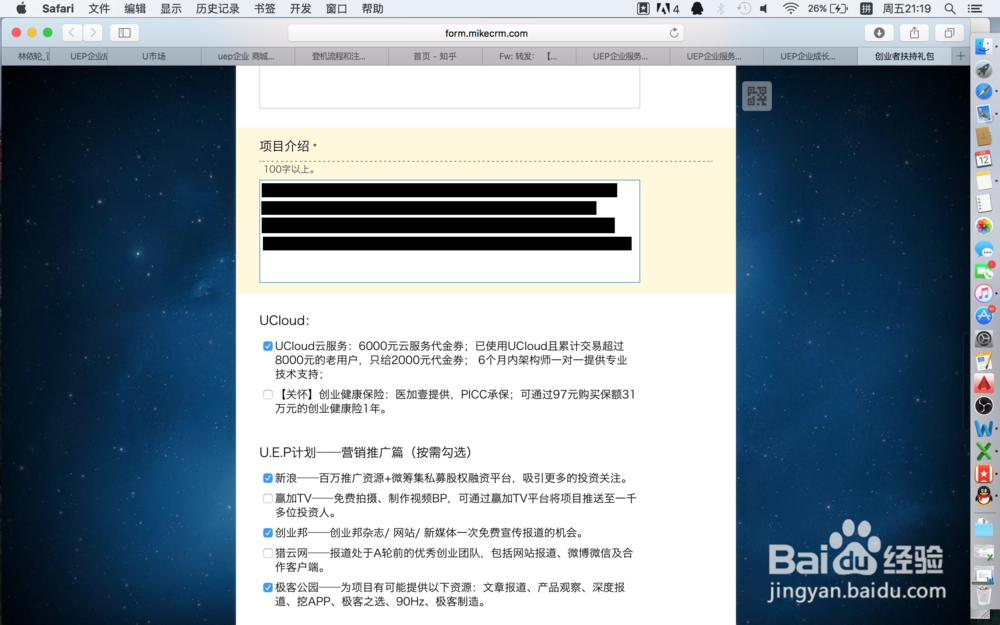Open Photos in the Dock
This screenshot has height=625, width=1000.
click(983, 226)
